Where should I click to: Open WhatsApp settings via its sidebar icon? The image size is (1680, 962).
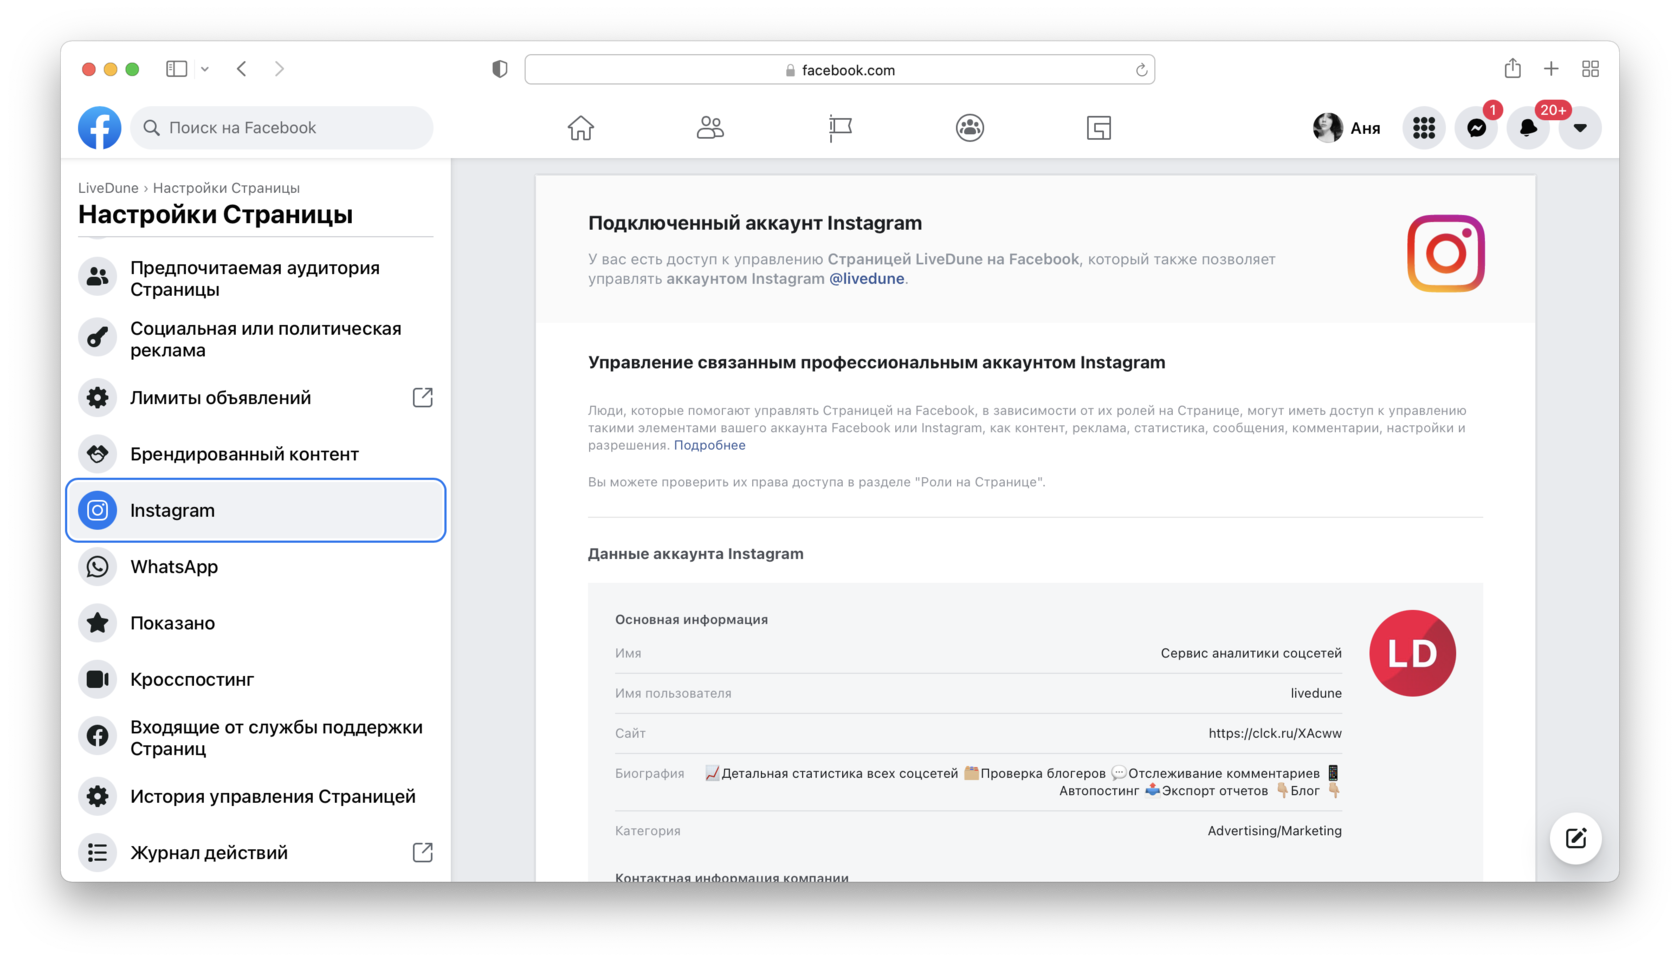(97, 566)
